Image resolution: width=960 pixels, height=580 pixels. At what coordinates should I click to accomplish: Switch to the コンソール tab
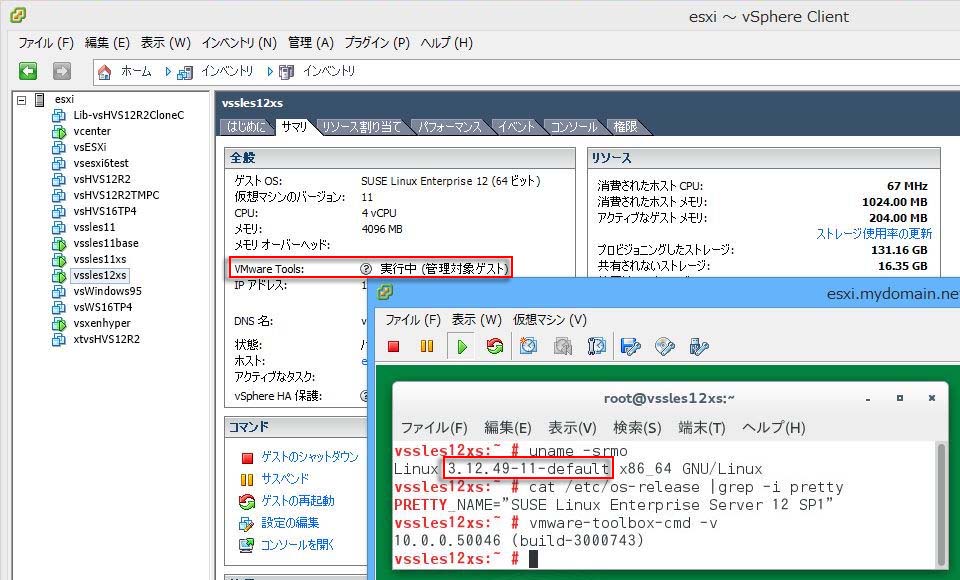(574, 127)
